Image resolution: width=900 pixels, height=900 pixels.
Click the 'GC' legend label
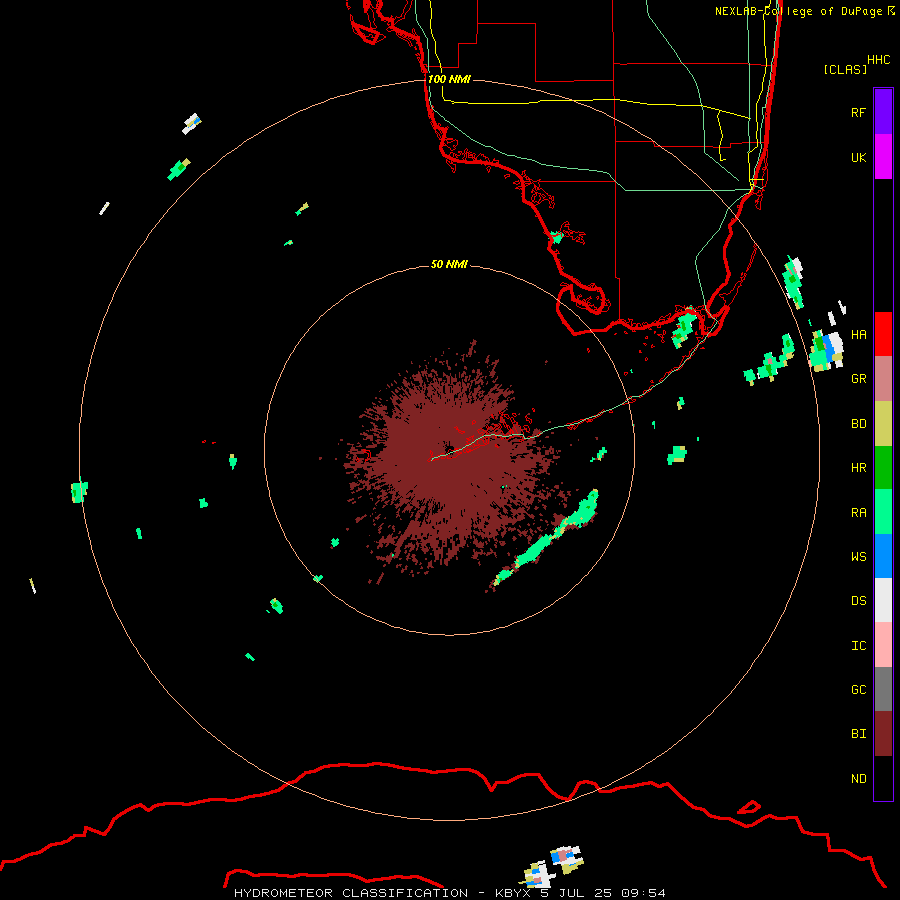point(858,689)
